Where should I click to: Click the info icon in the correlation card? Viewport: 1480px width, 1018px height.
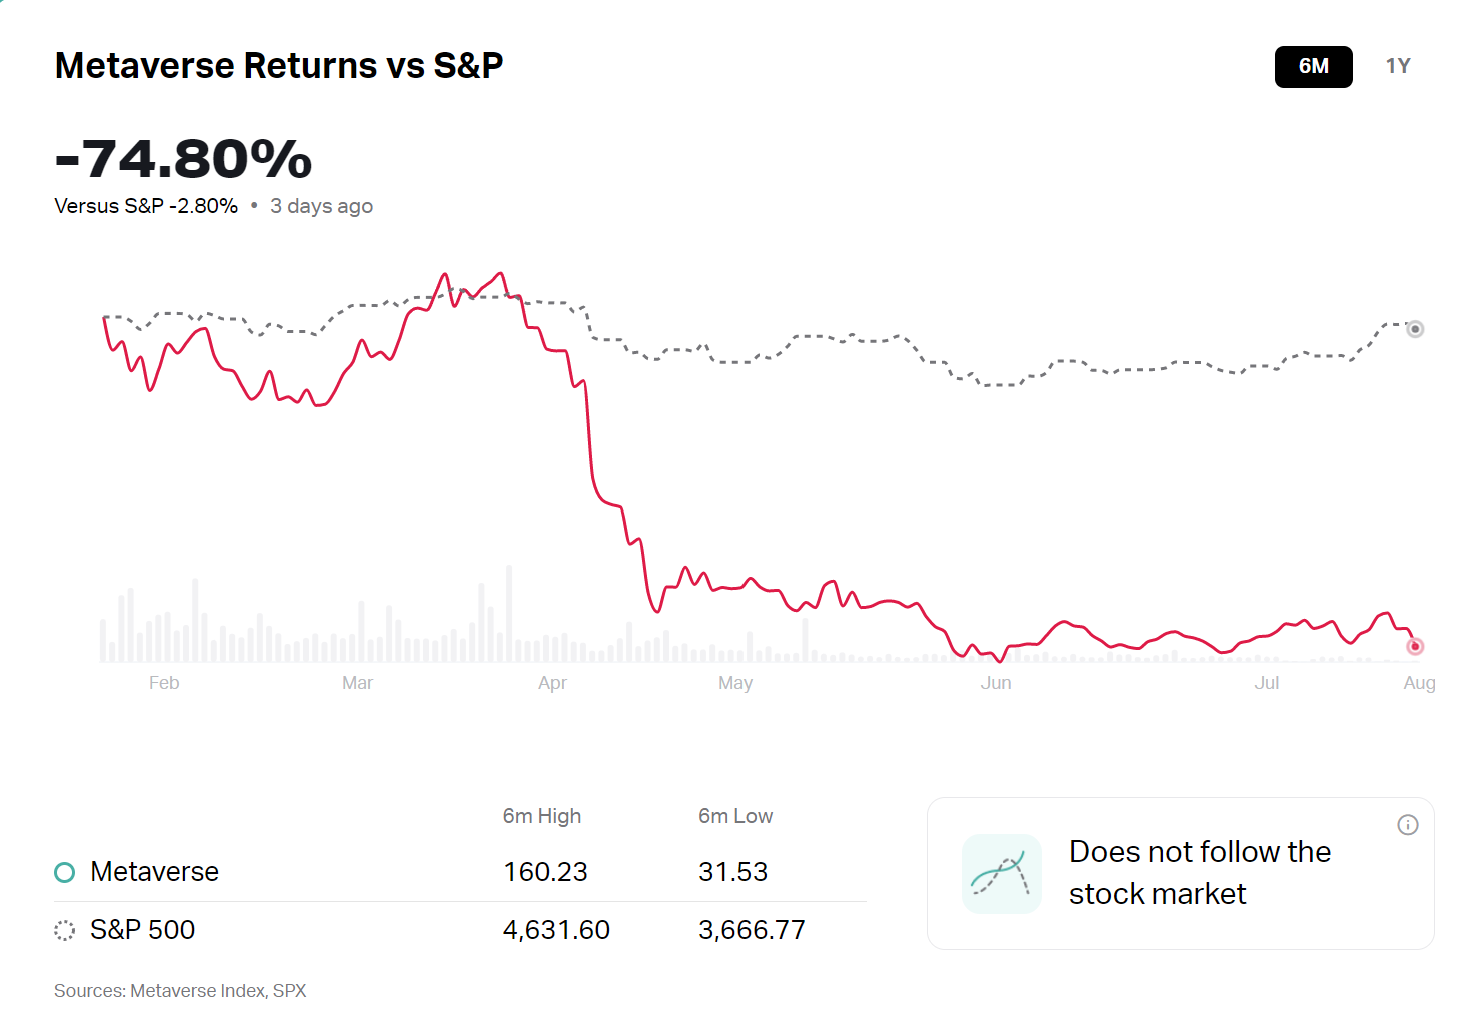(1407, 825)
